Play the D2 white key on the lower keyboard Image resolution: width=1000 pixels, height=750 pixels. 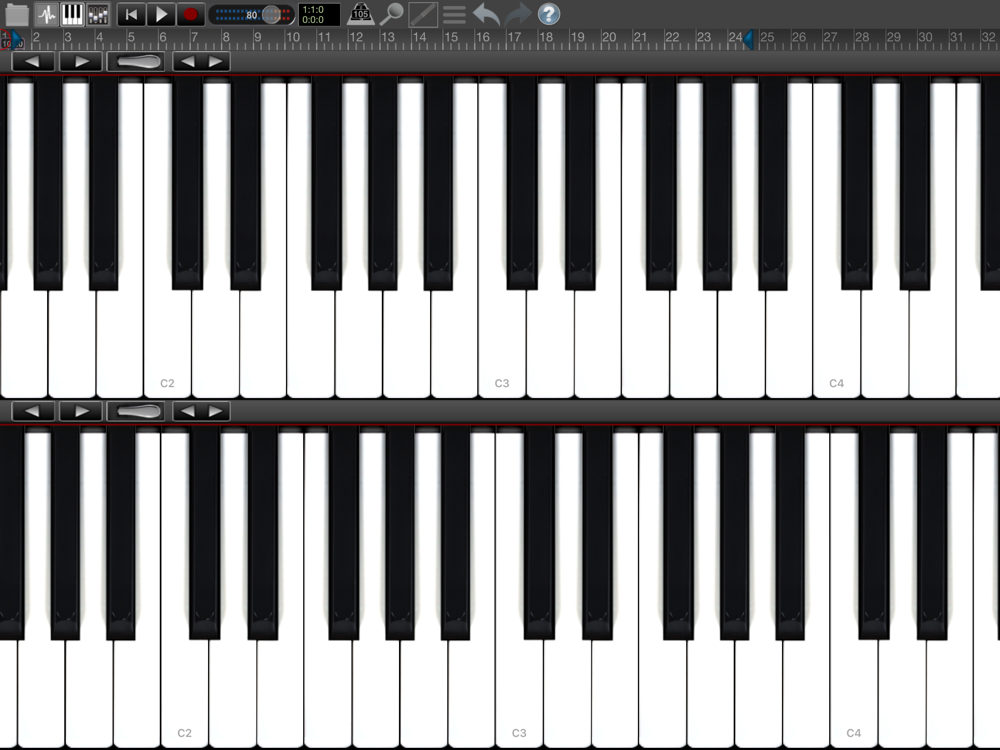pyautogui.click(x=233, y=695)
